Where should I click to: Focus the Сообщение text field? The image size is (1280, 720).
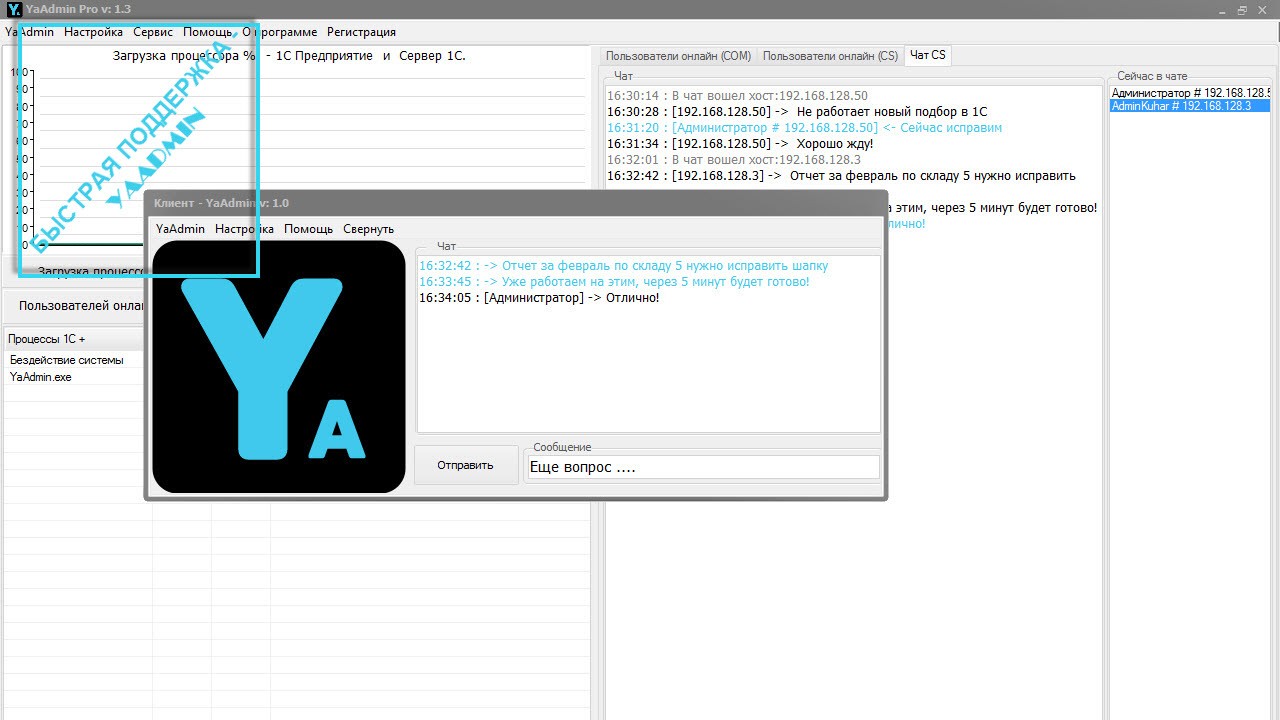(703, 467)
